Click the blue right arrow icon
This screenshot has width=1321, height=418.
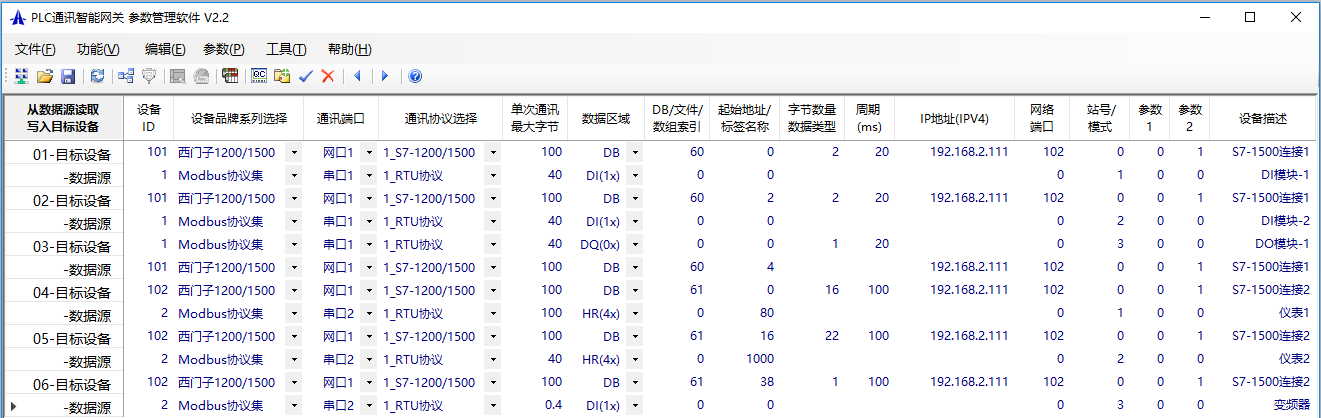(x=385, y=76)
